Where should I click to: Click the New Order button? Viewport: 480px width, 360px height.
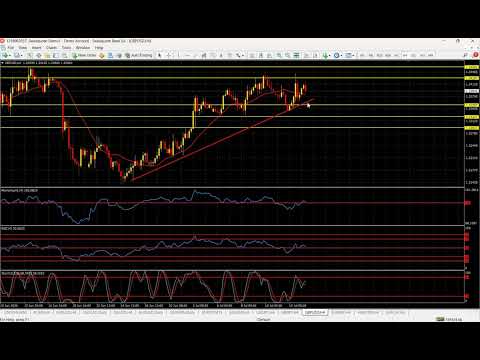(x=84, y=55)
